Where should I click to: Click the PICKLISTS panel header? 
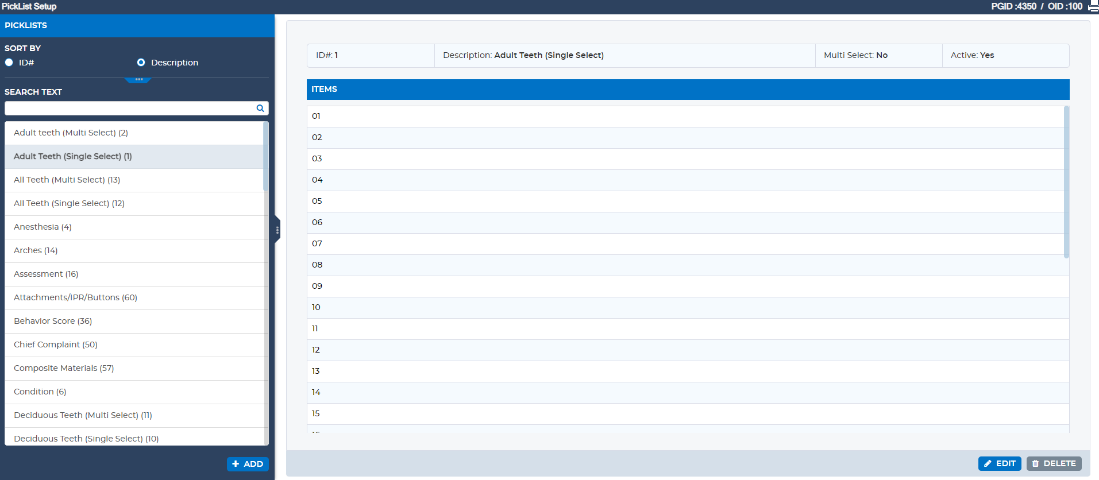coord(137,25)
